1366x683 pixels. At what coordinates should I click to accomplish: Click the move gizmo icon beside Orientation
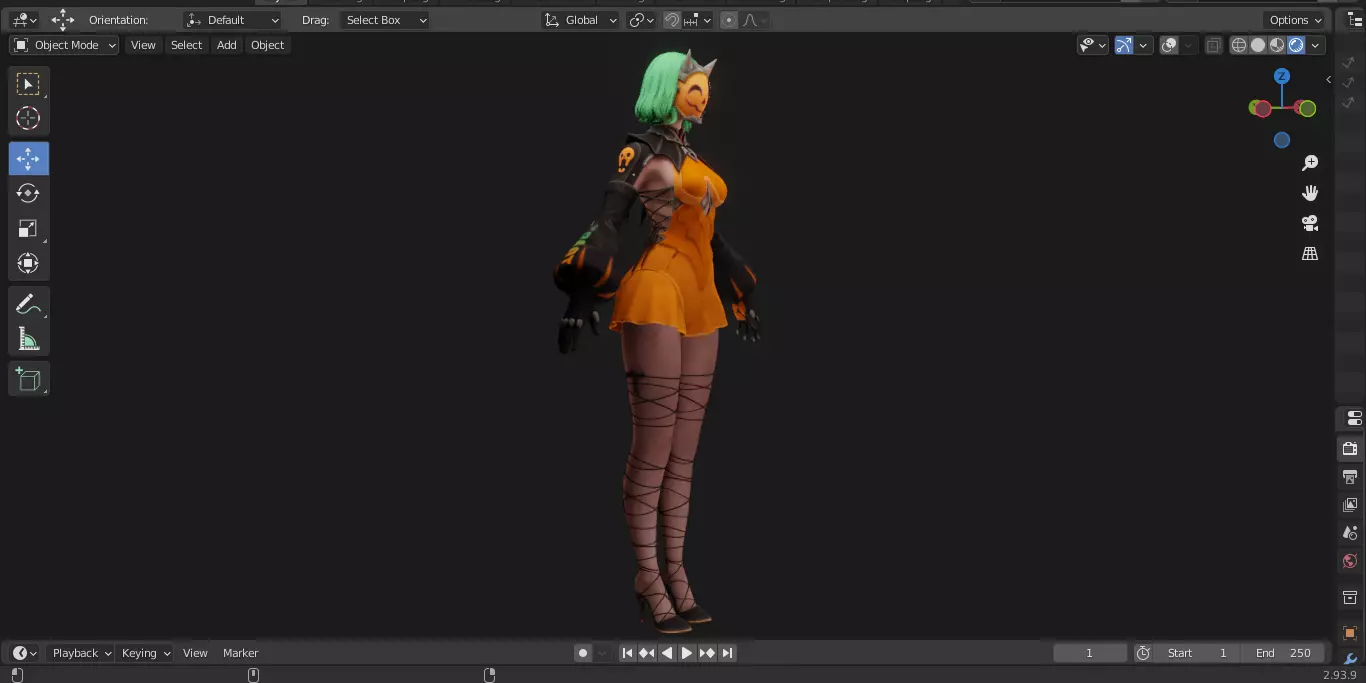pos(63,20)
